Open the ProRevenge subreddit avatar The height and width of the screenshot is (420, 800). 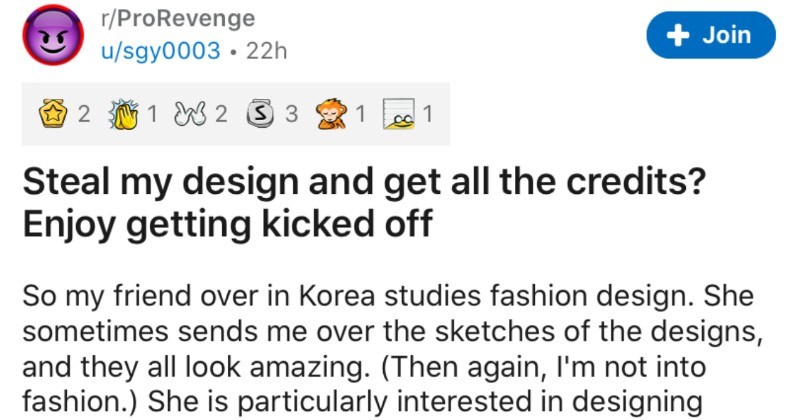[x=53, y=35]
